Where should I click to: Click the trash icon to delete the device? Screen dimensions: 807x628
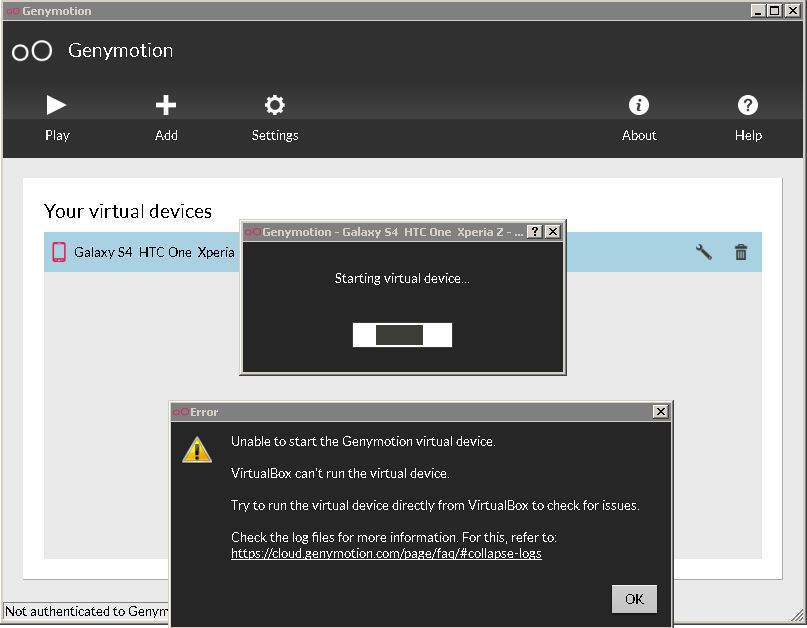point(740,252)
